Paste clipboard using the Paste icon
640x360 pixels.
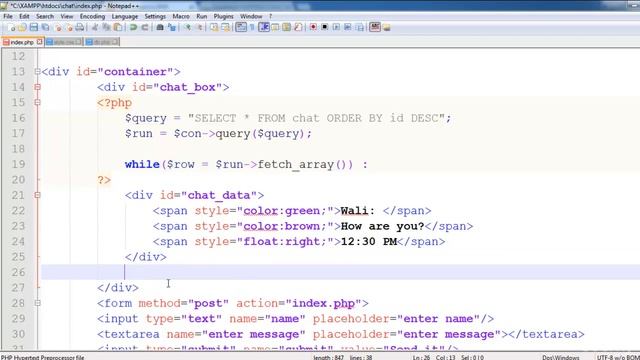(118, 27)
